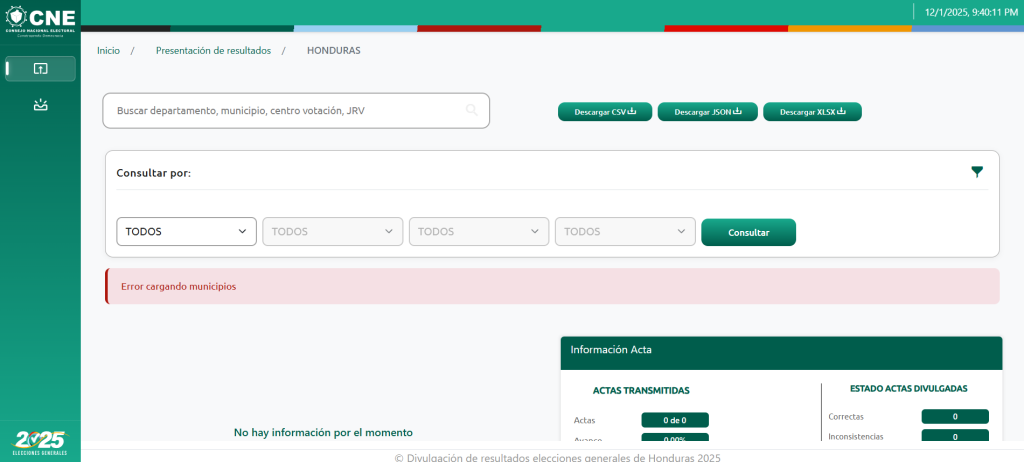Click the No hay información por el momento text
The image size is (1024, 462).
click(323, 432)
